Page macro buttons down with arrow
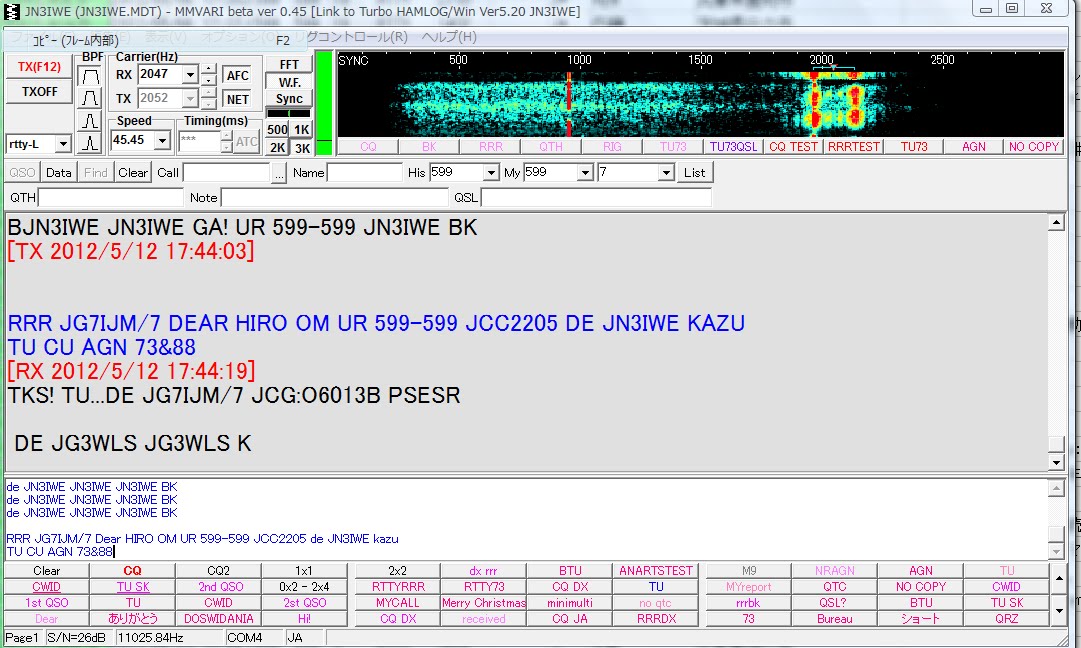Image resolution: width=1081 pixels, height=648 pixels. pos(1059,611)
